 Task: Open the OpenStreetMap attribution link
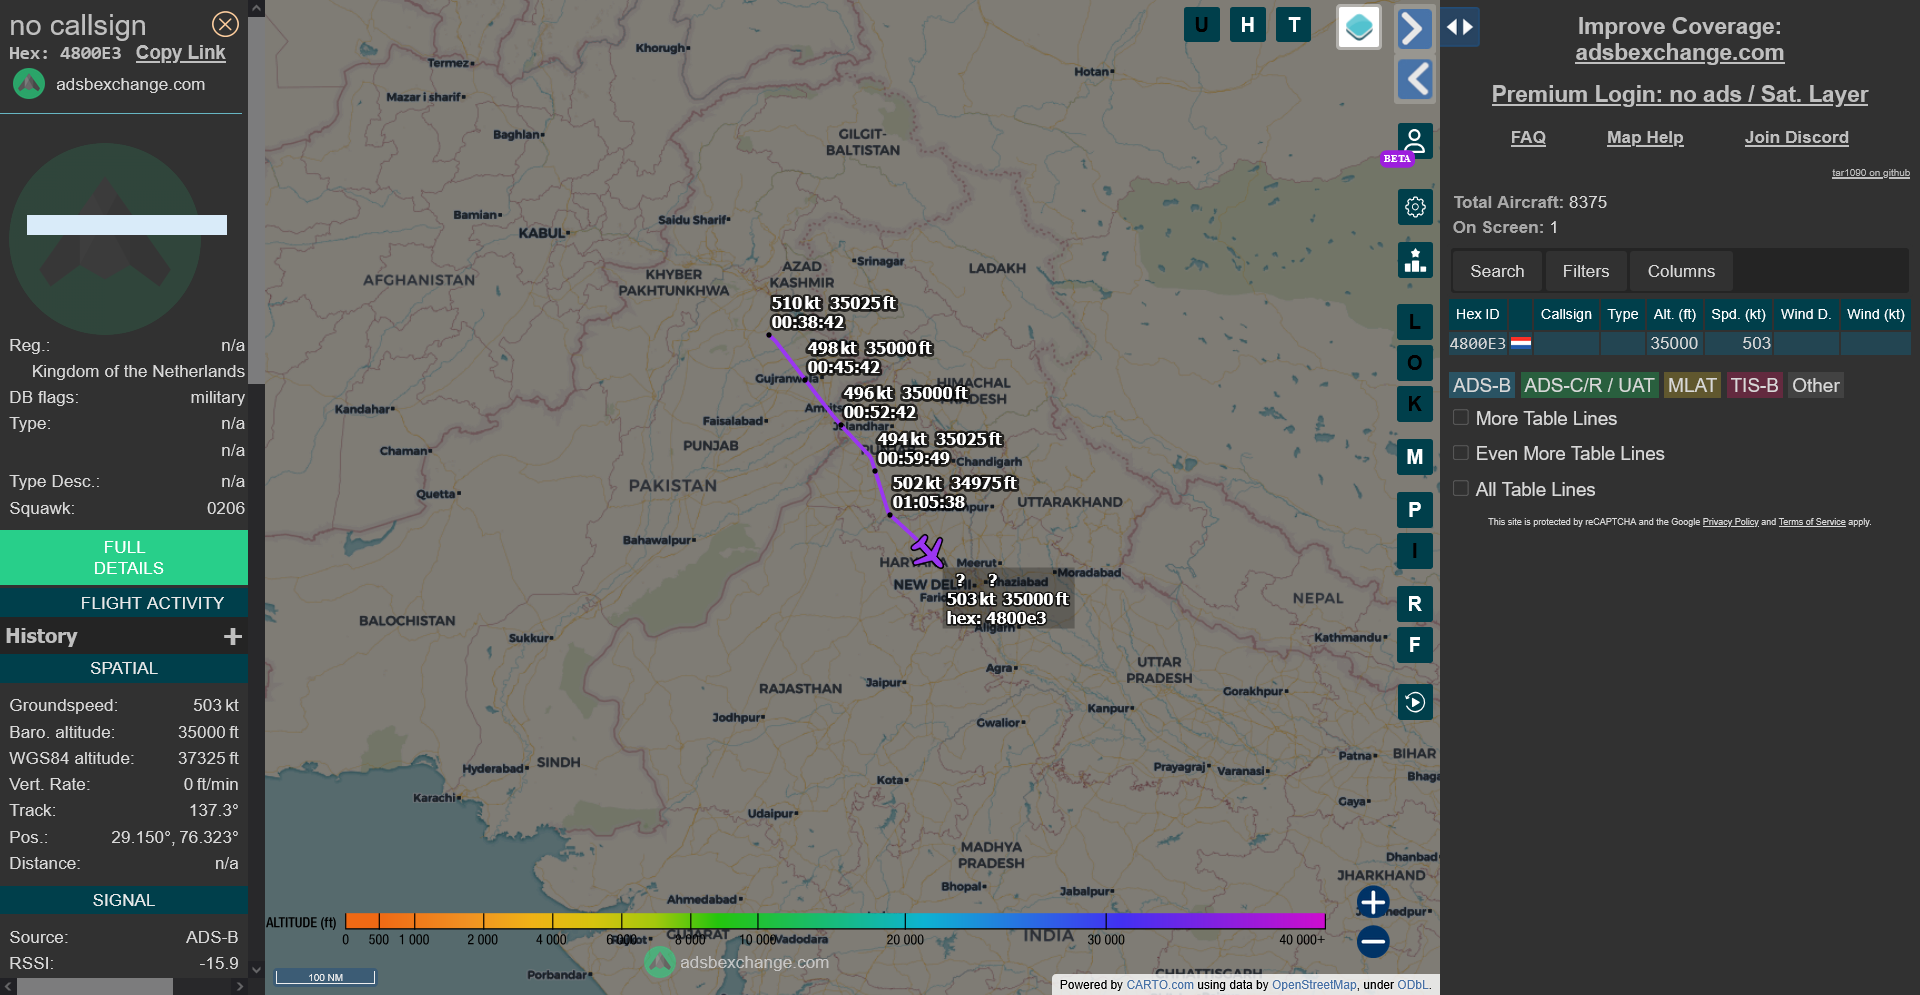1314,985
